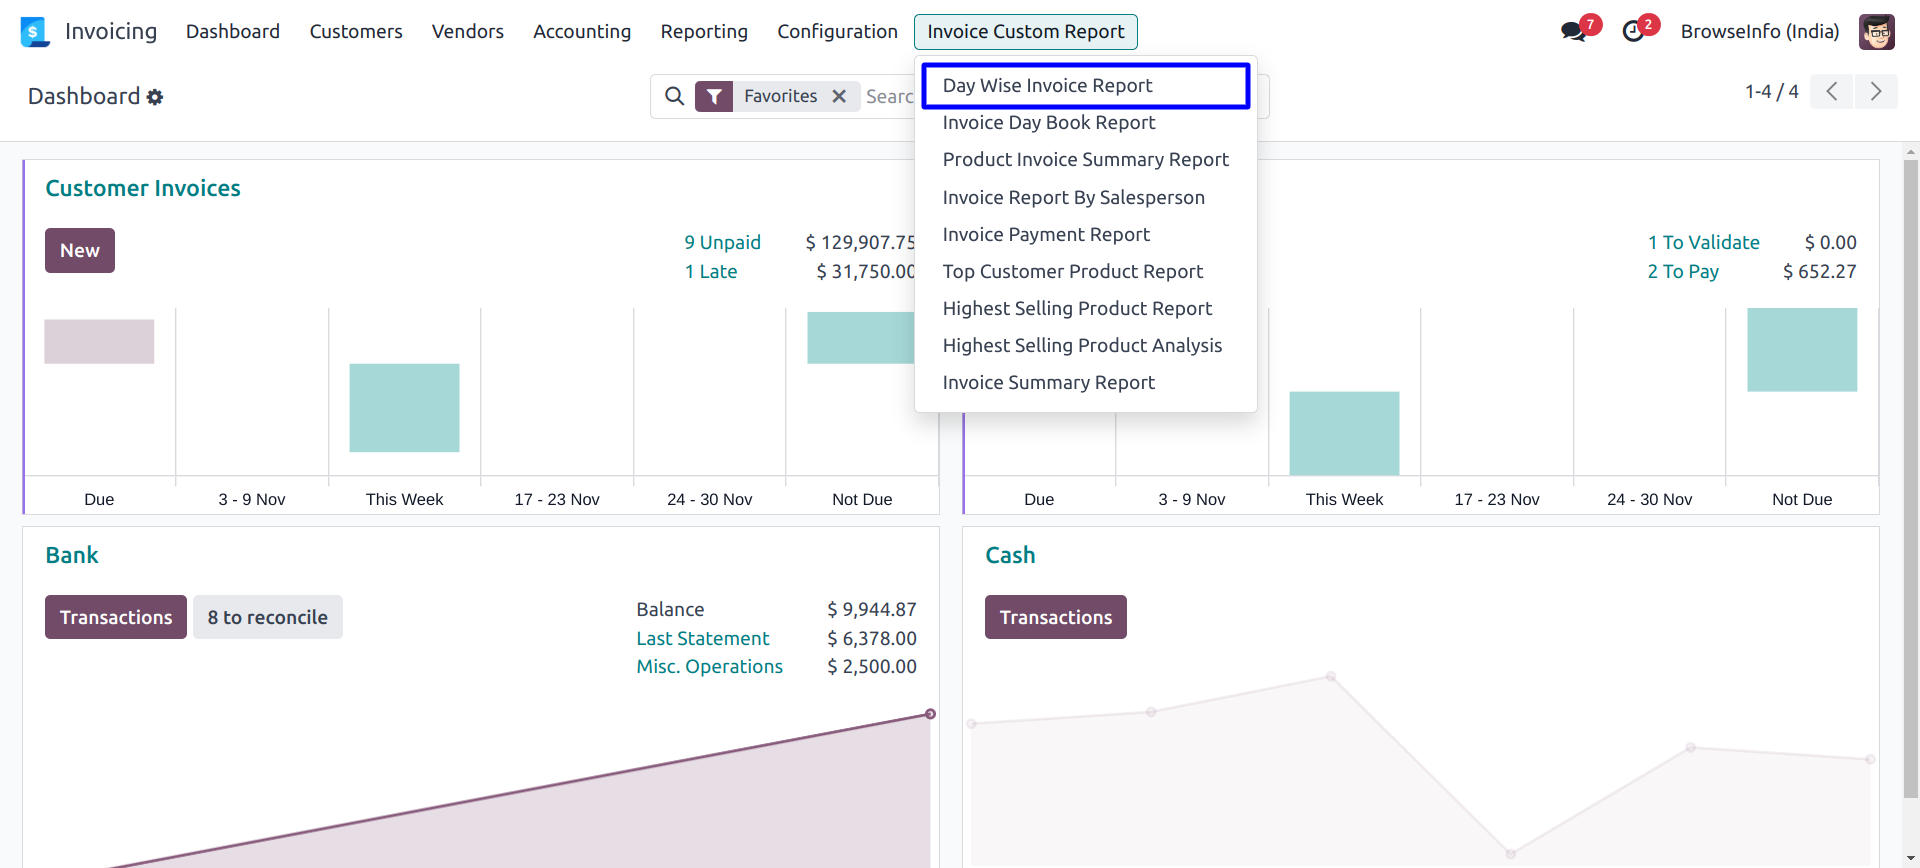The width and height of the screenshot is (1920, 868).
Task: Click the search magnifier icon
Action: click(x=675, y=96)
